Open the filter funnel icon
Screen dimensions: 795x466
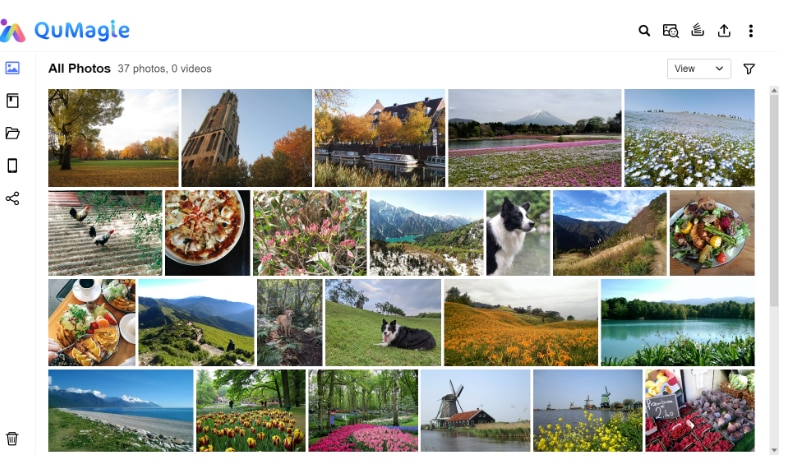tap(749, 69)
